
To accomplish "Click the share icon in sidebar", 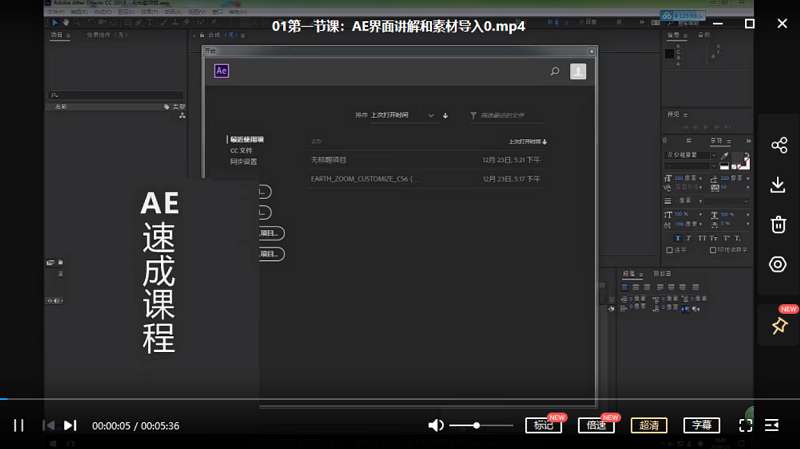I will coord(778,146).
